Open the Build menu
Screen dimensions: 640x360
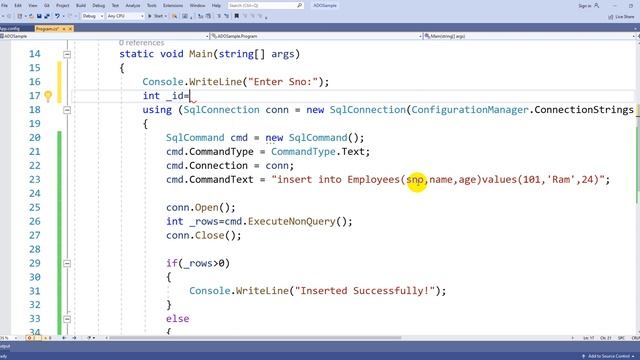tap(81, 6)
